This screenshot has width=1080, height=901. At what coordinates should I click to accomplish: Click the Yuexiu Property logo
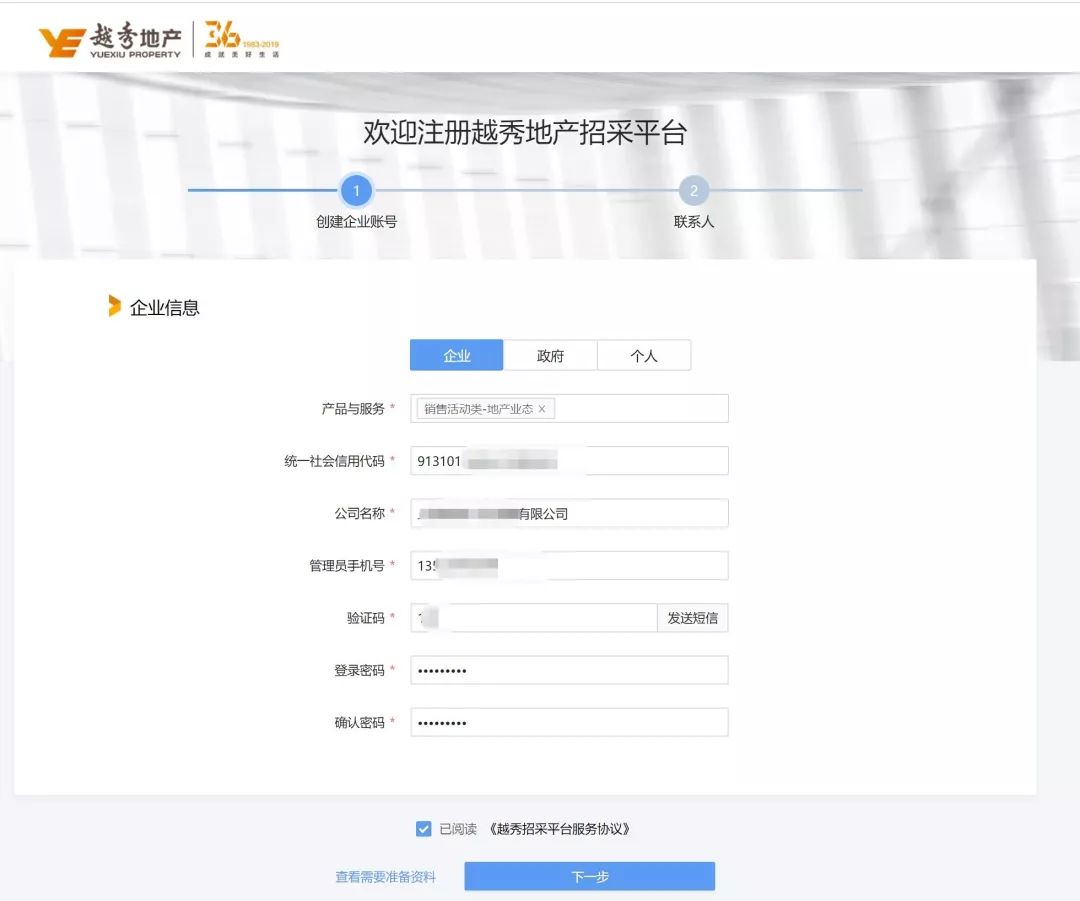coord(110,40)
